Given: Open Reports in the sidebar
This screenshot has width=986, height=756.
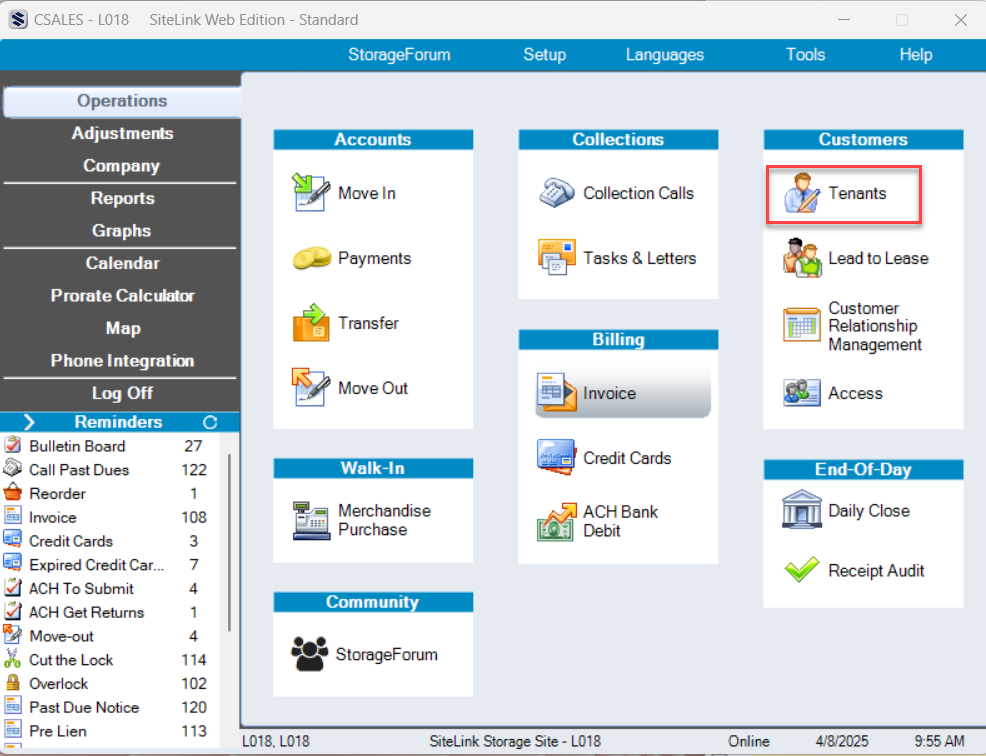Looking at the screenshot, I should click(x=122, y=198).
